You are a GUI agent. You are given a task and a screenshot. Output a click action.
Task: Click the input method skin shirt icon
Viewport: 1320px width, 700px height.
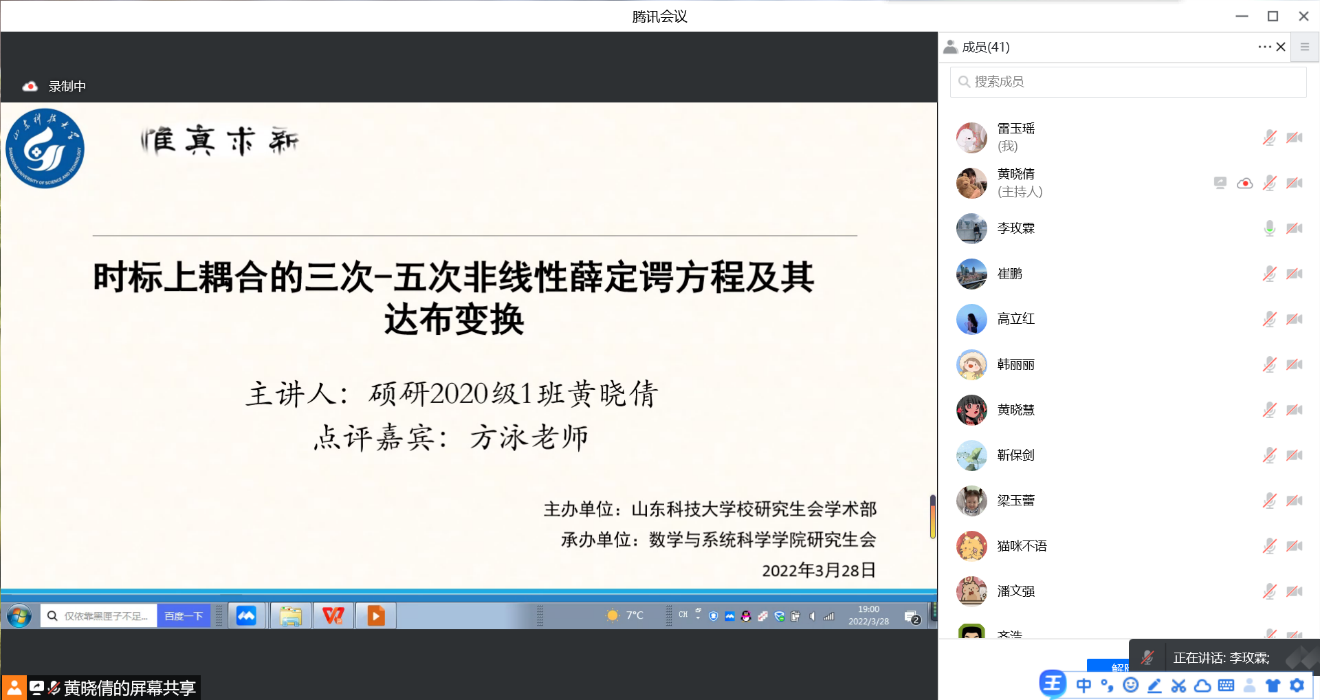tap(1273, 686)
